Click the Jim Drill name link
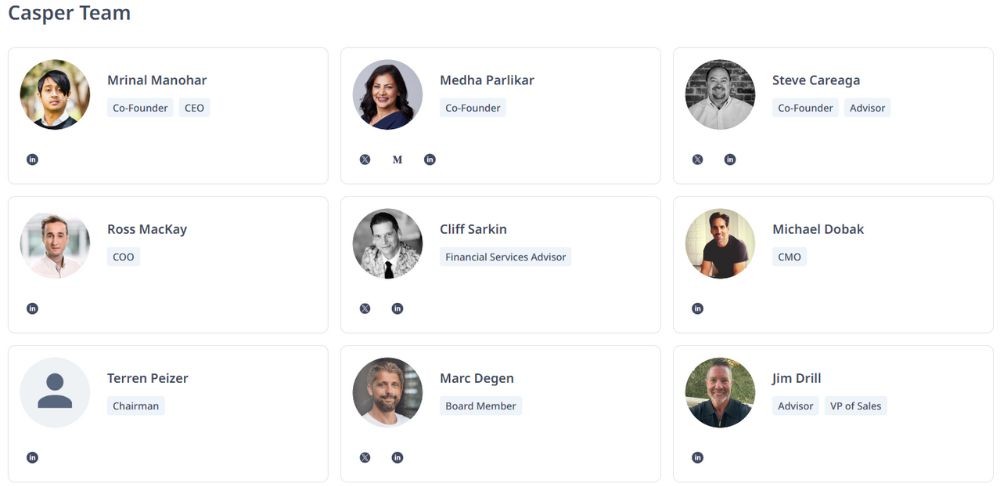The width and height of the screenshot is (1000, 486). (797, 378)
